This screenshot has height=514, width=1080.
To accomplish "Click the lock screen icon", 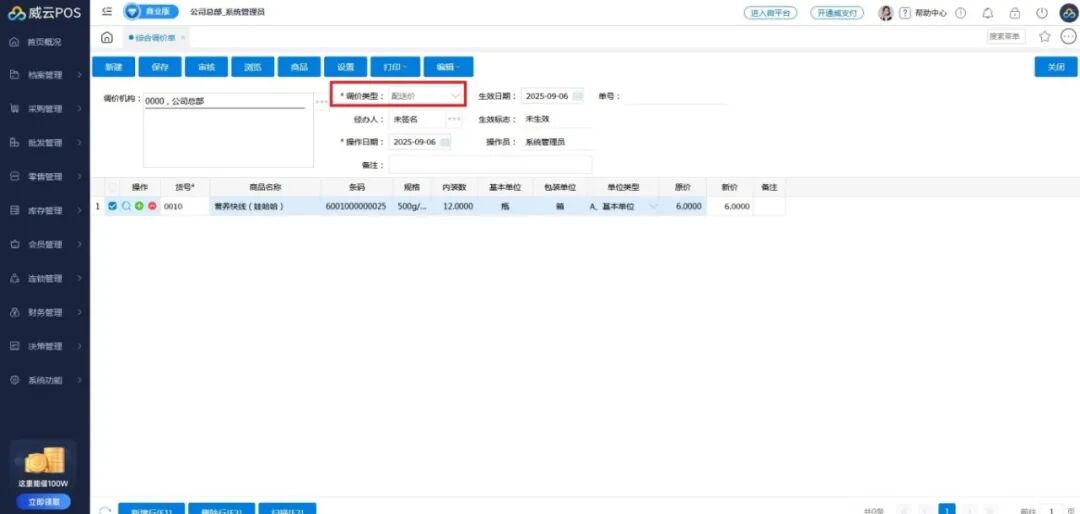I will (1015, 13).
